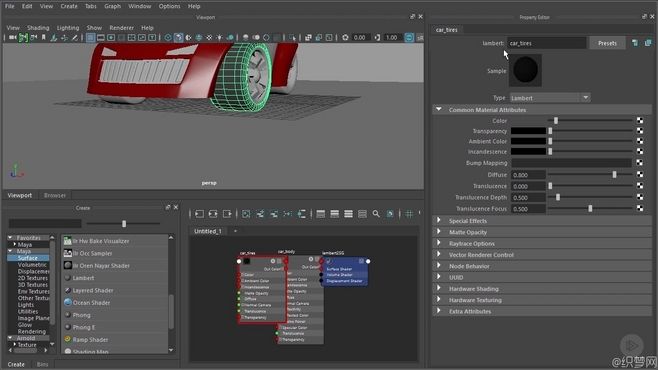Click the Diffuse value input field
This screenshot has width=658, height=370.
[528, 175]
